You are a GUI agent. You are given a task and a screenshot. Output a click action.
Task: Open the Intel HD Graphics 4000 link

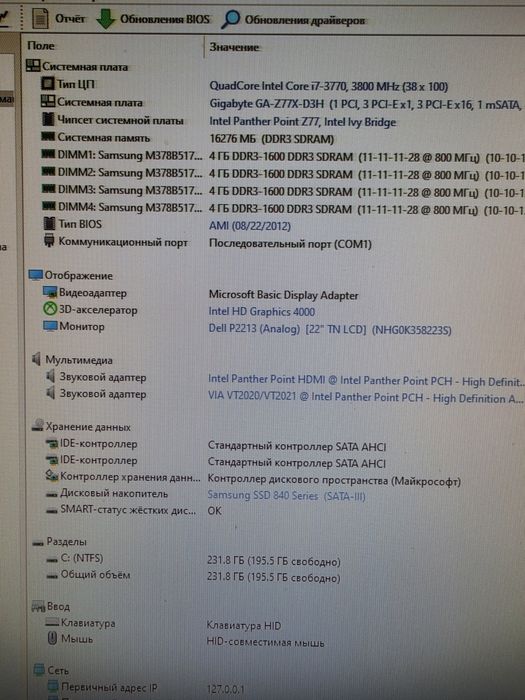tap(261, 312)
